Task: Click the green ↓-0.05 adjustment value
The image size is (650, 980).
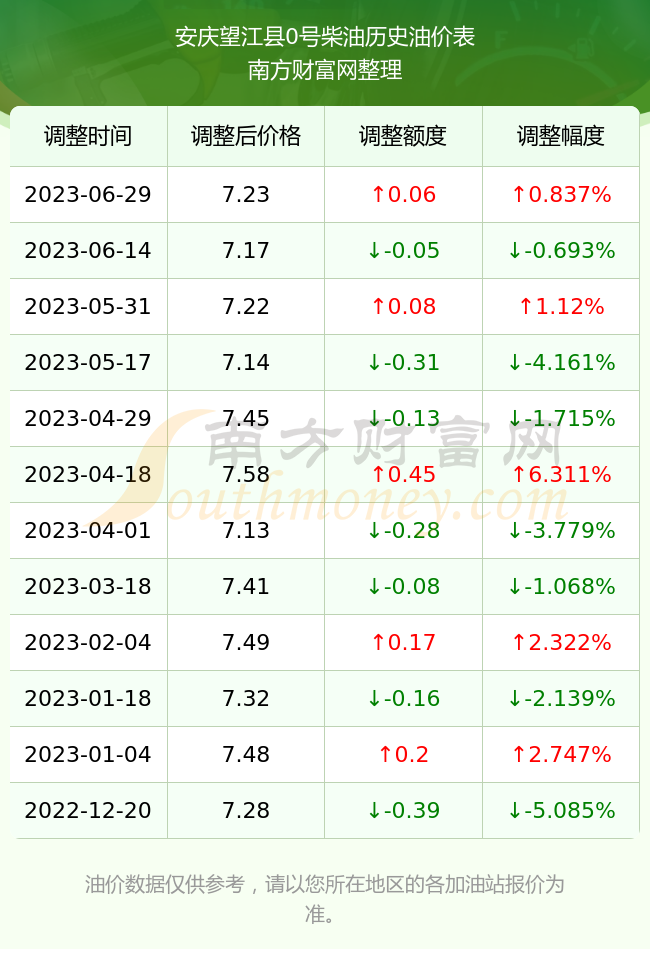Action: click(403, 251)
